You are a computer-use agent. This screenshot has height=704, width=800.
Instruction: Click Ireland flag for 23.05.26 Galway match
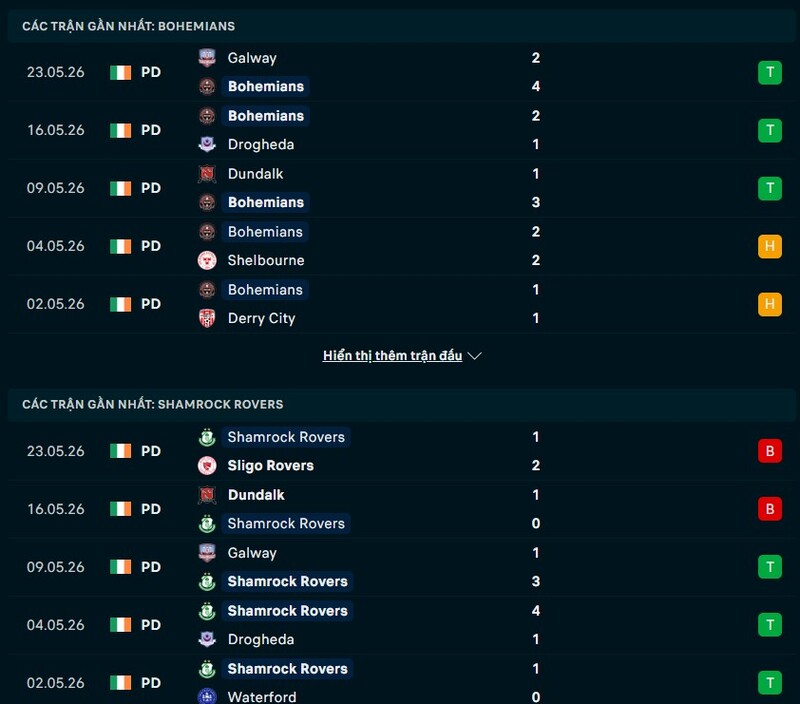point(120,72)
